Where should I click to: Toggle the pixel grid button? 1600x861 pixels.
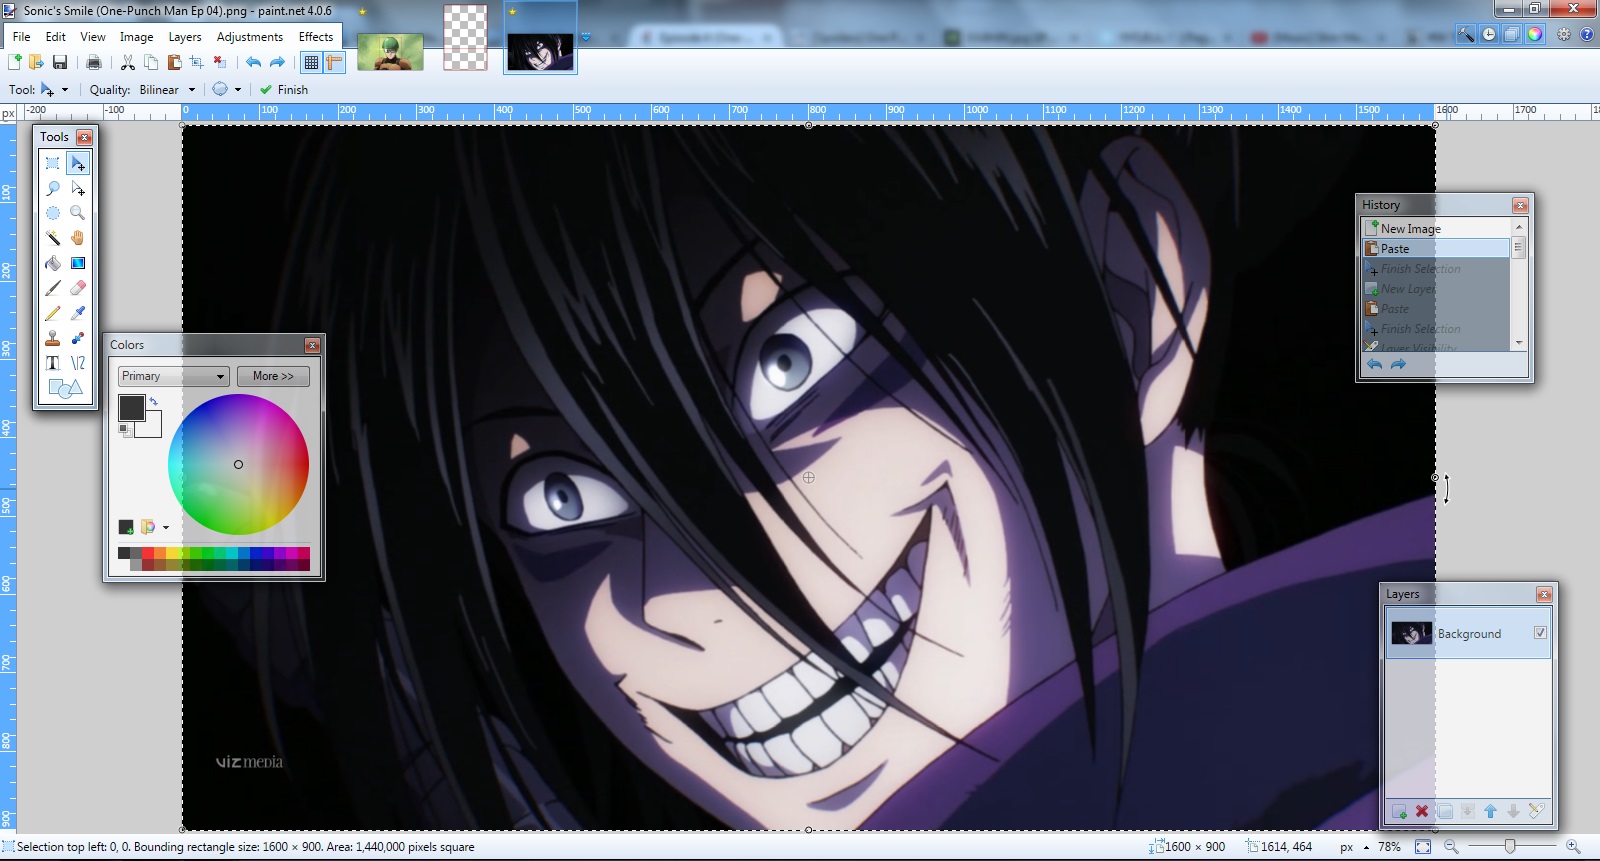(311, 62)
